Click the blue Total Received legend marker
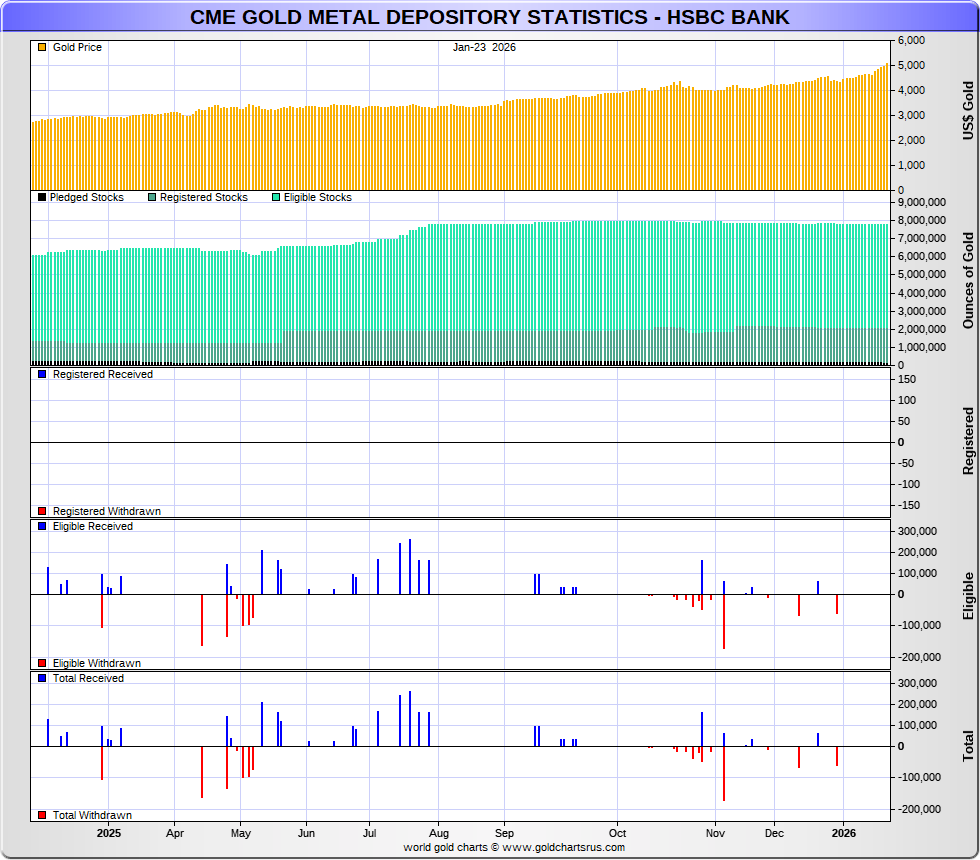This screenshot has width=980, height=860. pos(41,678)
